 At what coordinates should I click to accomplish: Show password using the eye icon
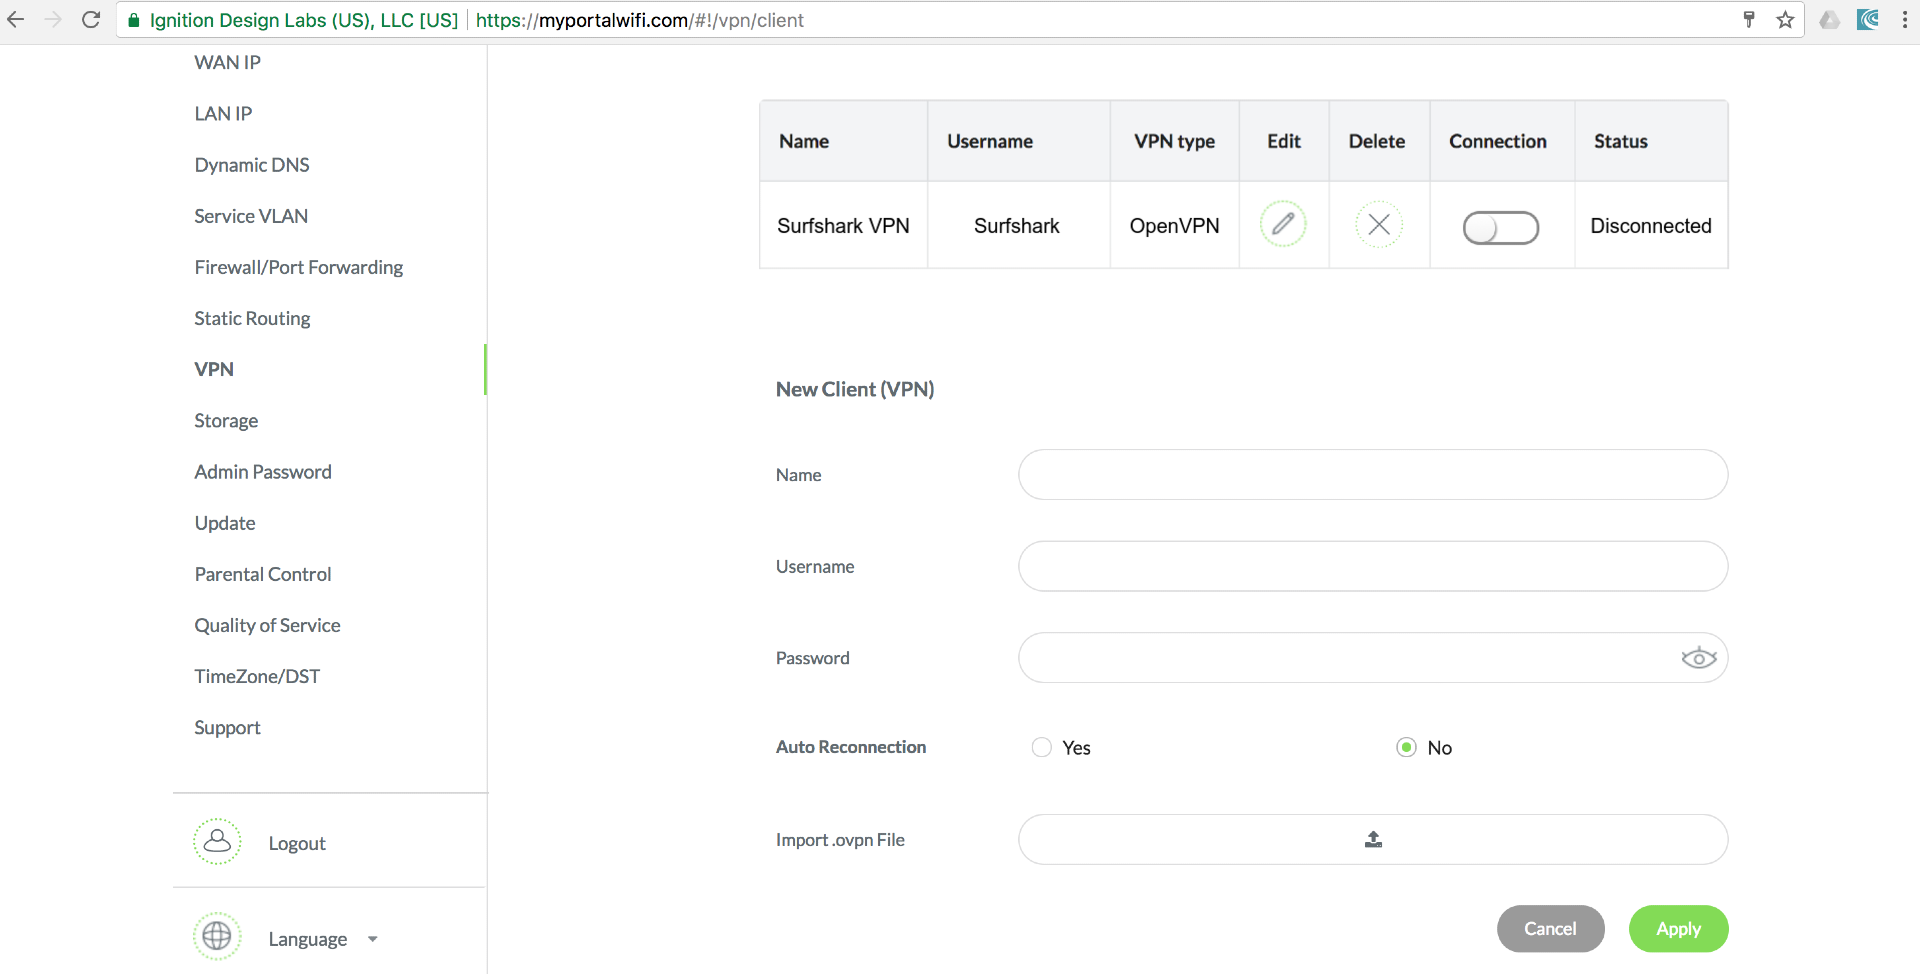[x=1698, y=658]
